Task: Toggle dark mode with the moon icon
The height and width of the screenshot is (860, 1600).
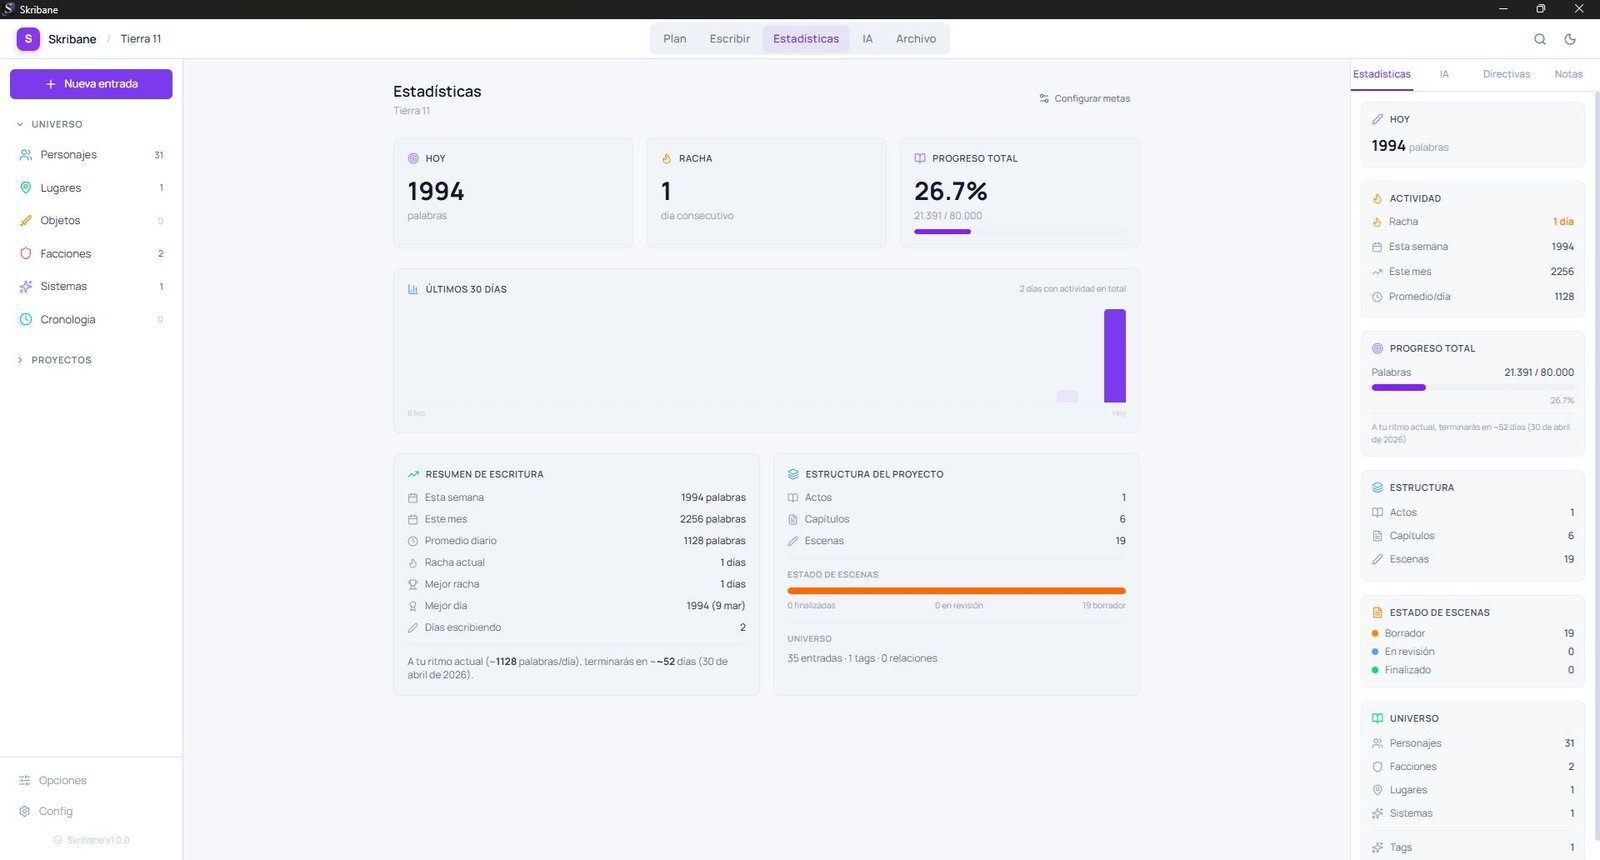Action: pyautogui.click(x=1570, y=39)
